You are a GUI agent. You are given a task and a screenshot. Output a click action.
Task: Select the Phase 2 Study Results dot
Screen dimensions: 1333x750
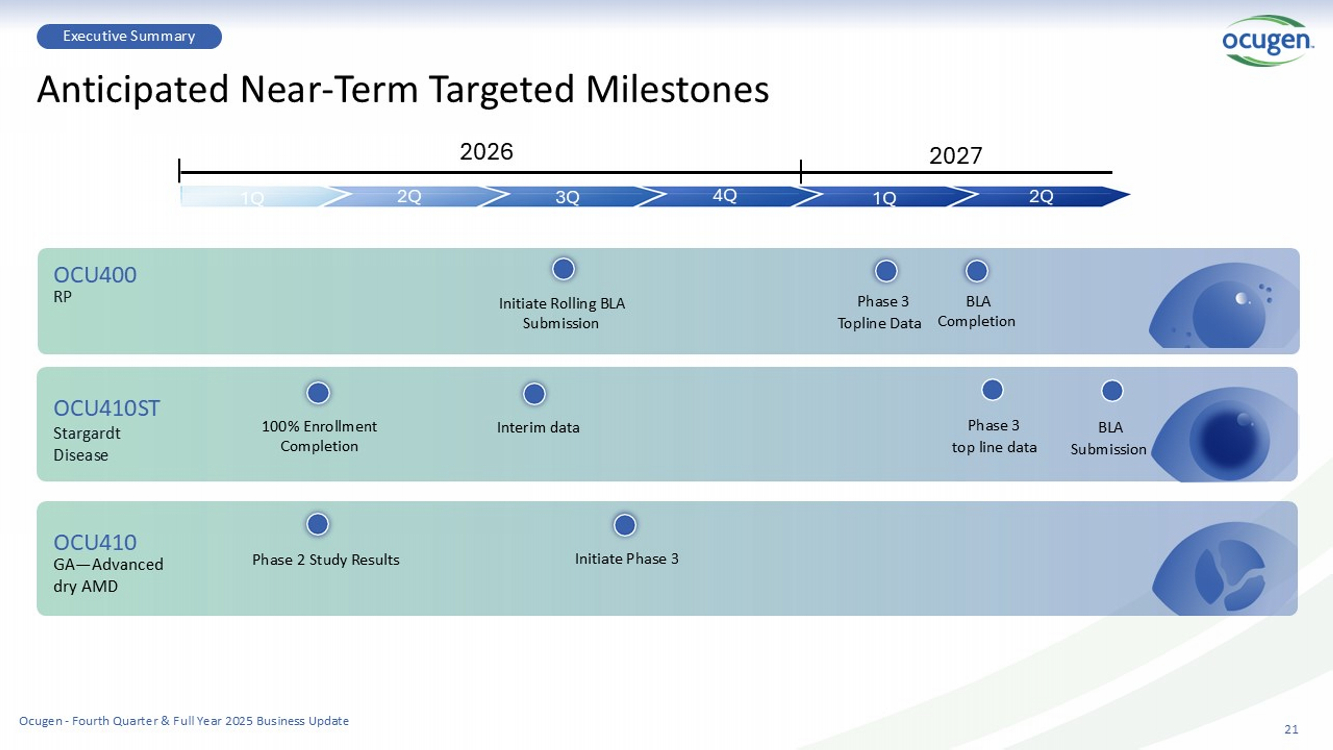318,525
